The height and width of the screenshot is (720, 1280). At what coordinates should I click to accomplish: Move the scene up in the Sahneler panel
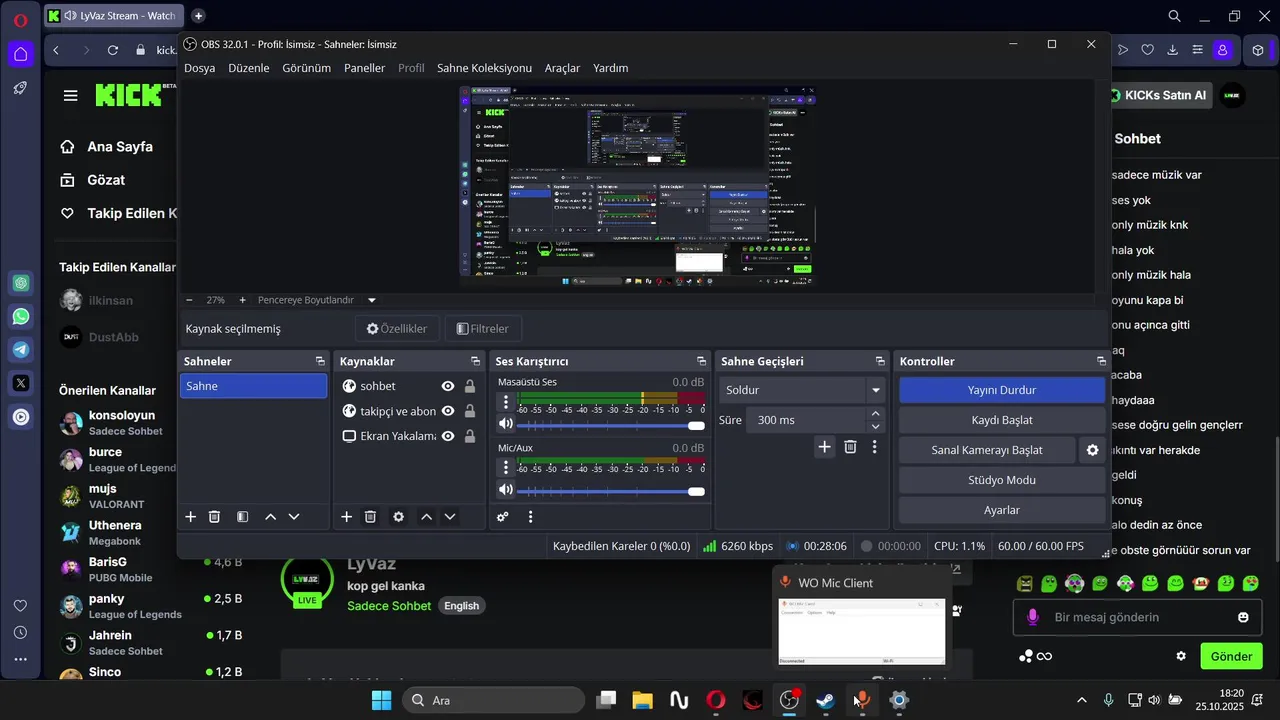[270, 517]
